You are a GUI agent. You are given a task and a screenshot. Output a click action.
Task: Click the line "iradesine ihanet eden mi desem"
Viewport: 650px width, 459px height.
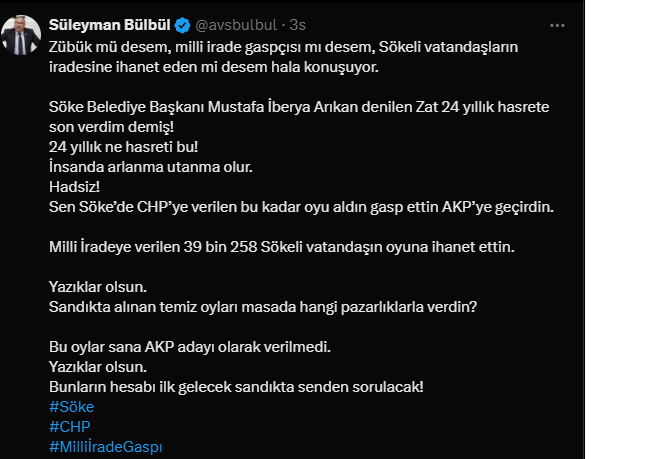[x=214, y=67]
